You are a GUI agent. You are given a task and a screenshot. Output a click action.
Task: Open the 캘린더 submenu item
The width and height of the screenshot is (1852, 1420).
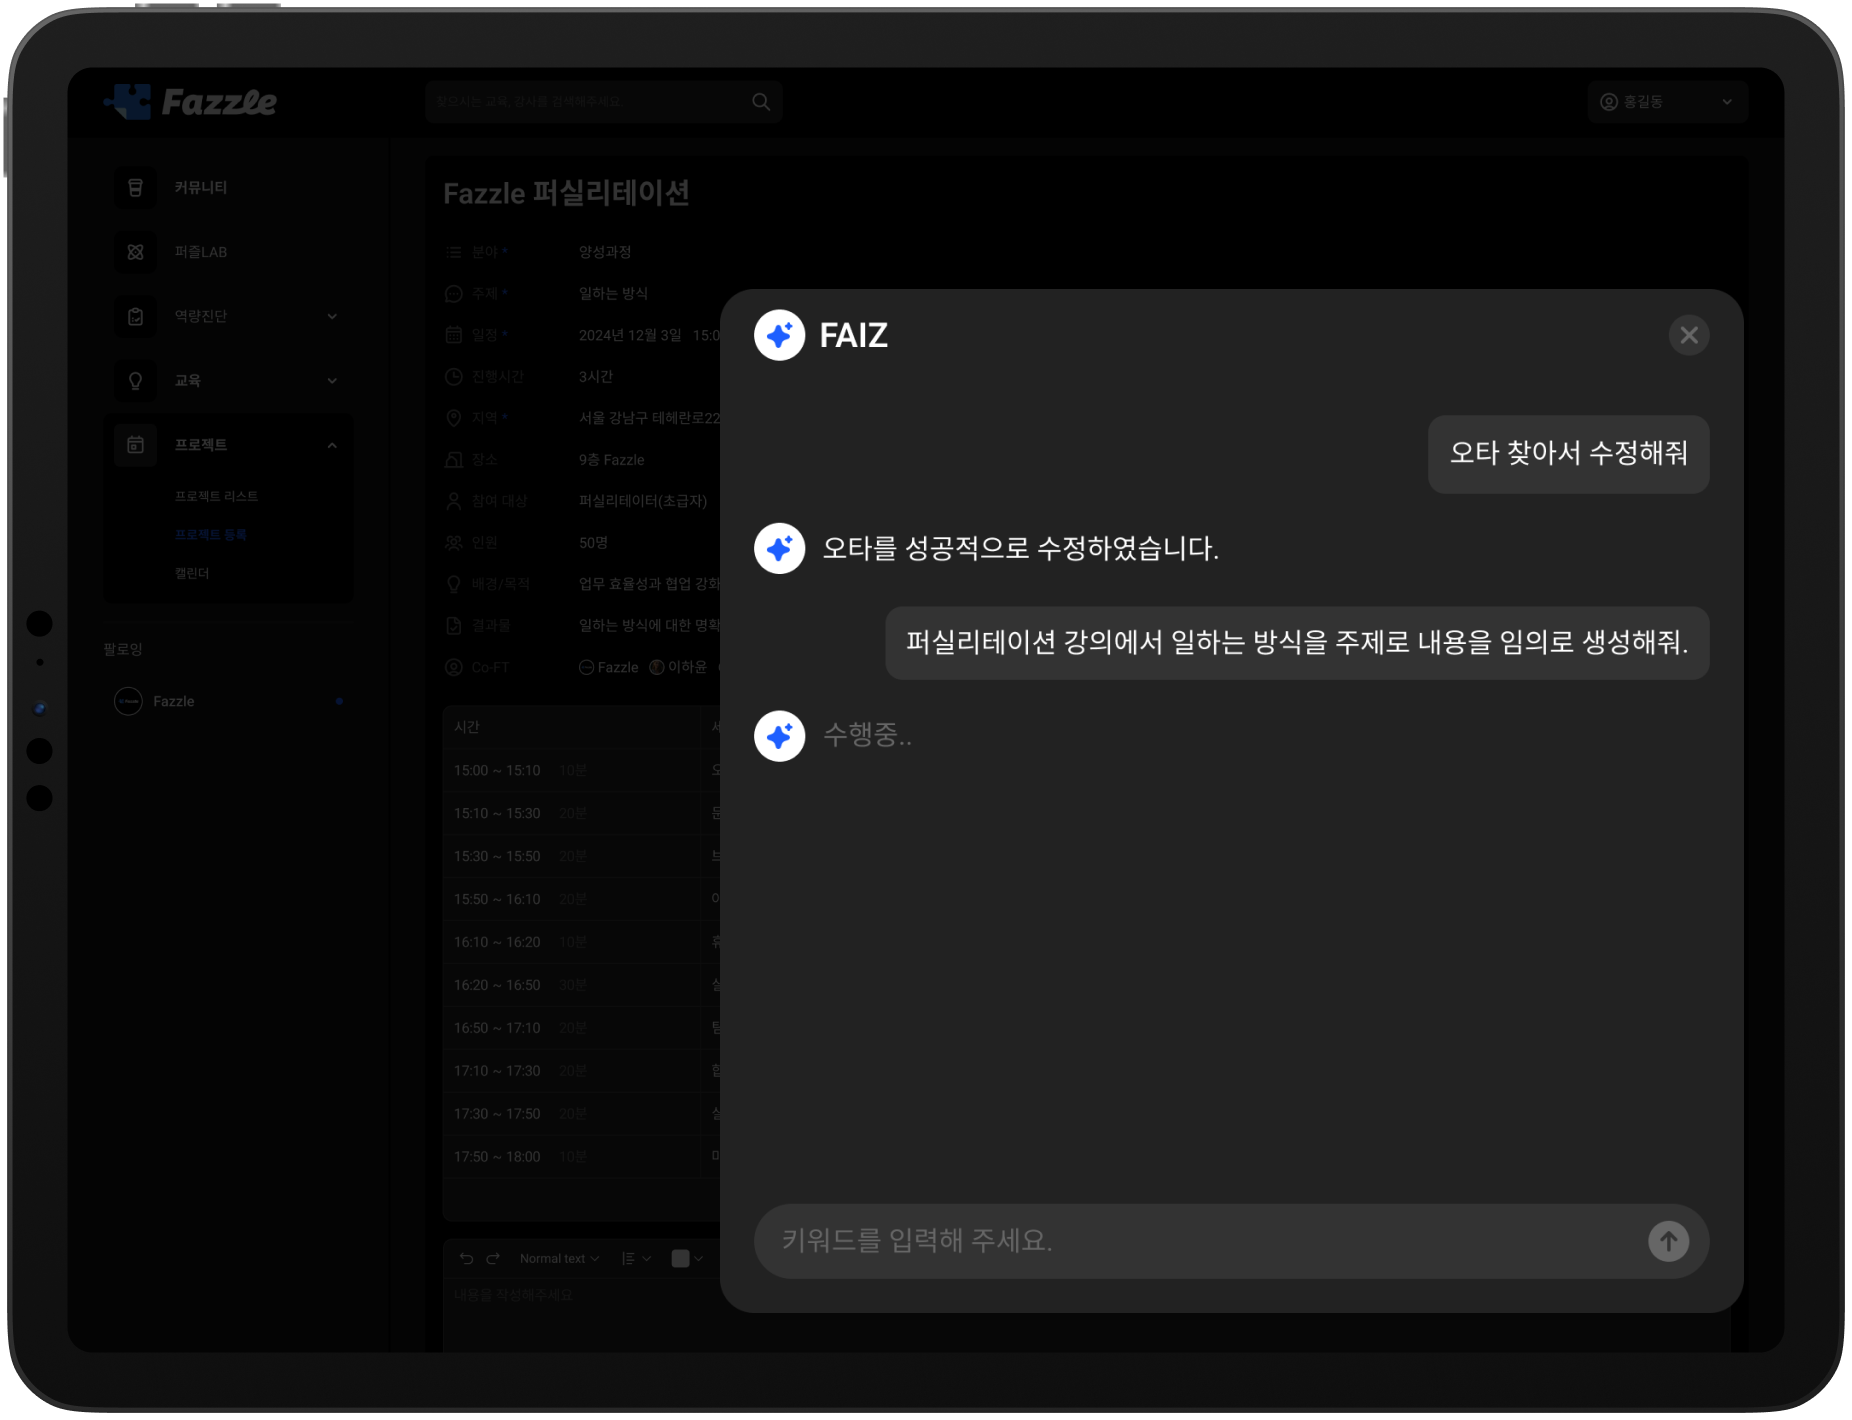pos(192,573)
